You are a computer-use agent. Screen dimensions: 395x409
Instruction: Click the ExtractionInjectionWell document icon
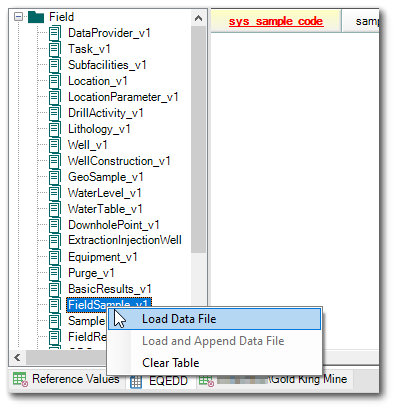tap(55, 240)
